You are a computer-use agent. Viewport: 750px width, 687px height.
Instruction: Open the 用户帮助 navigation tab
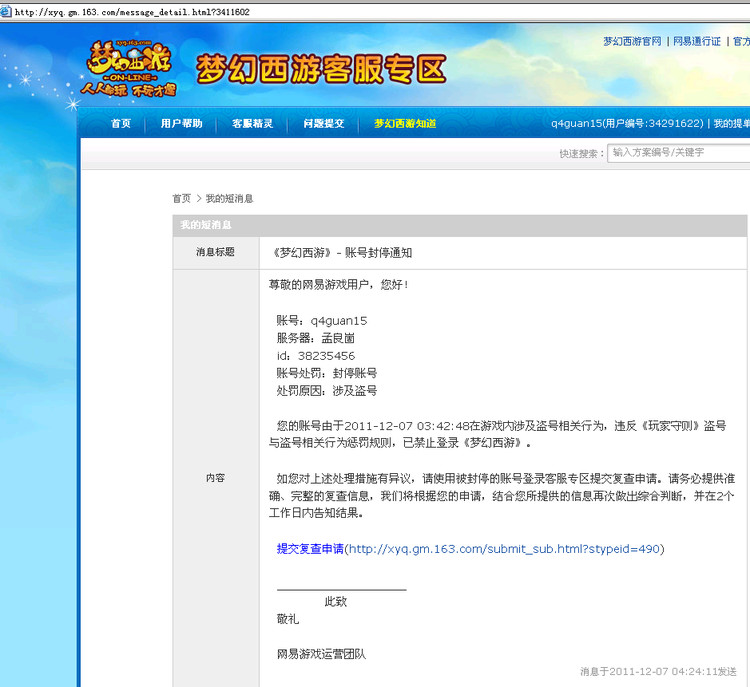(181, 124)
